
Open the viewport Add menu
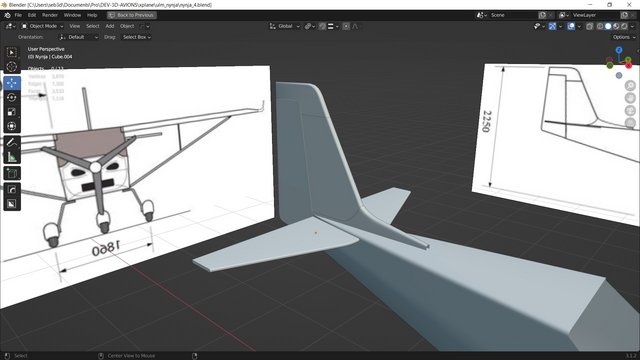click(110, 26)
